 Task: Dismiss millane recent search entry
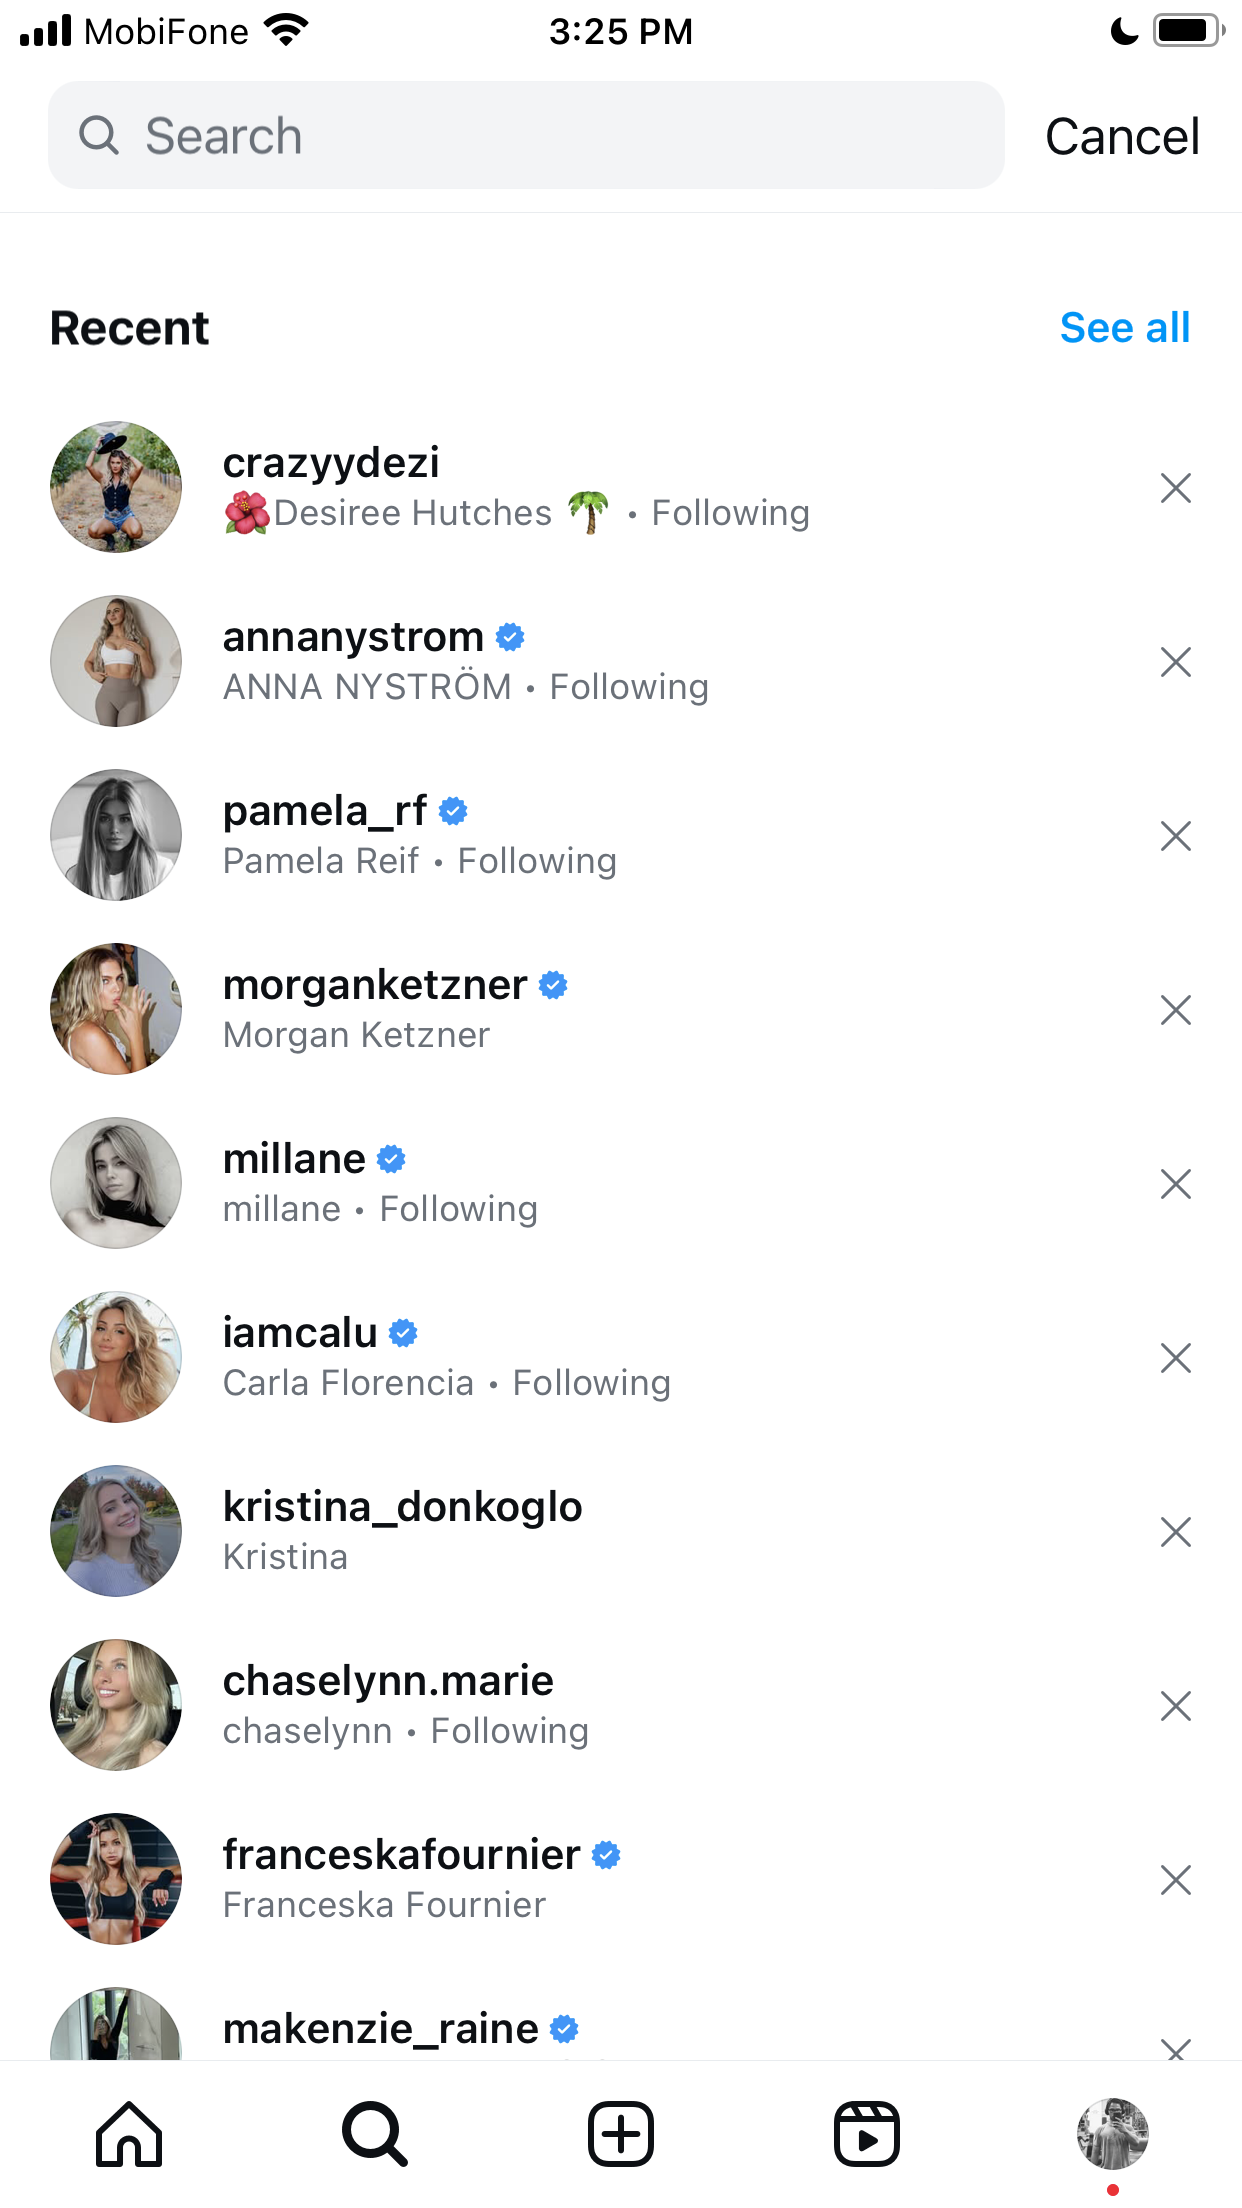click(x=1176, y=1184)
